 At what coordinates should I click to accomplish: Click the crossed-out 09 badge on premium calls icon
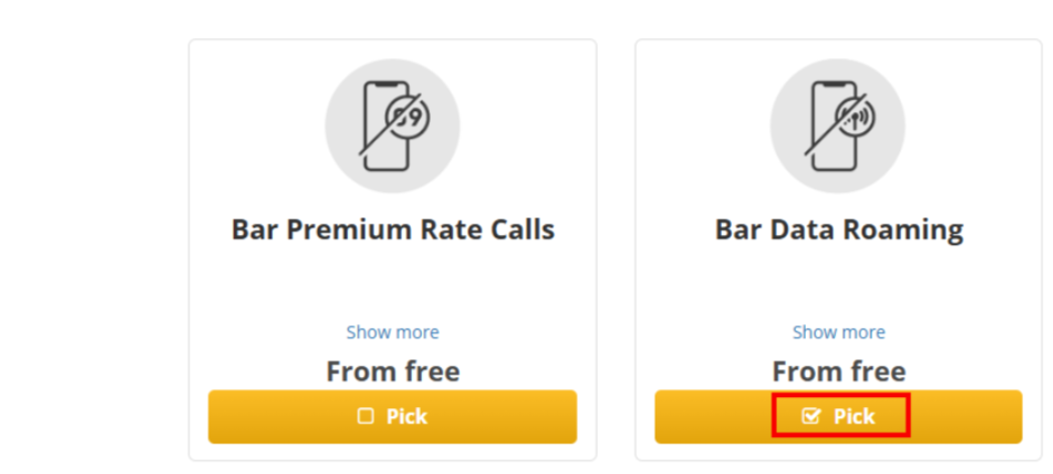point(408,117)
